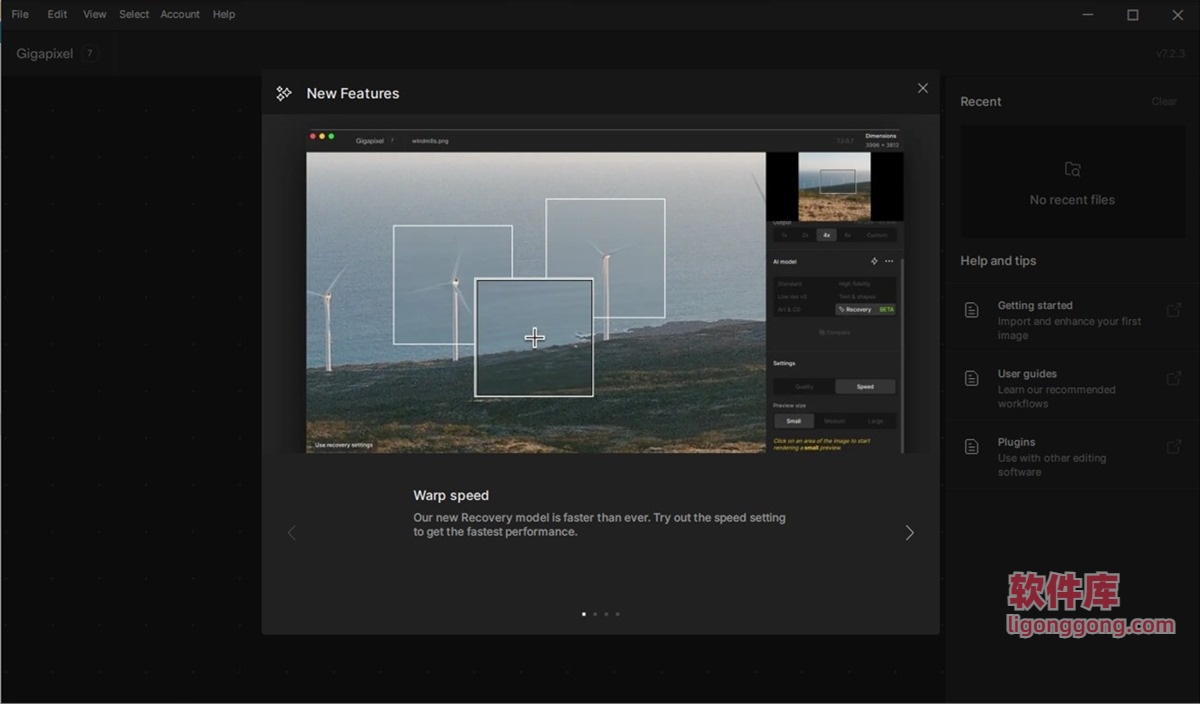Go to next feature slide arrow

click(909, 533)
